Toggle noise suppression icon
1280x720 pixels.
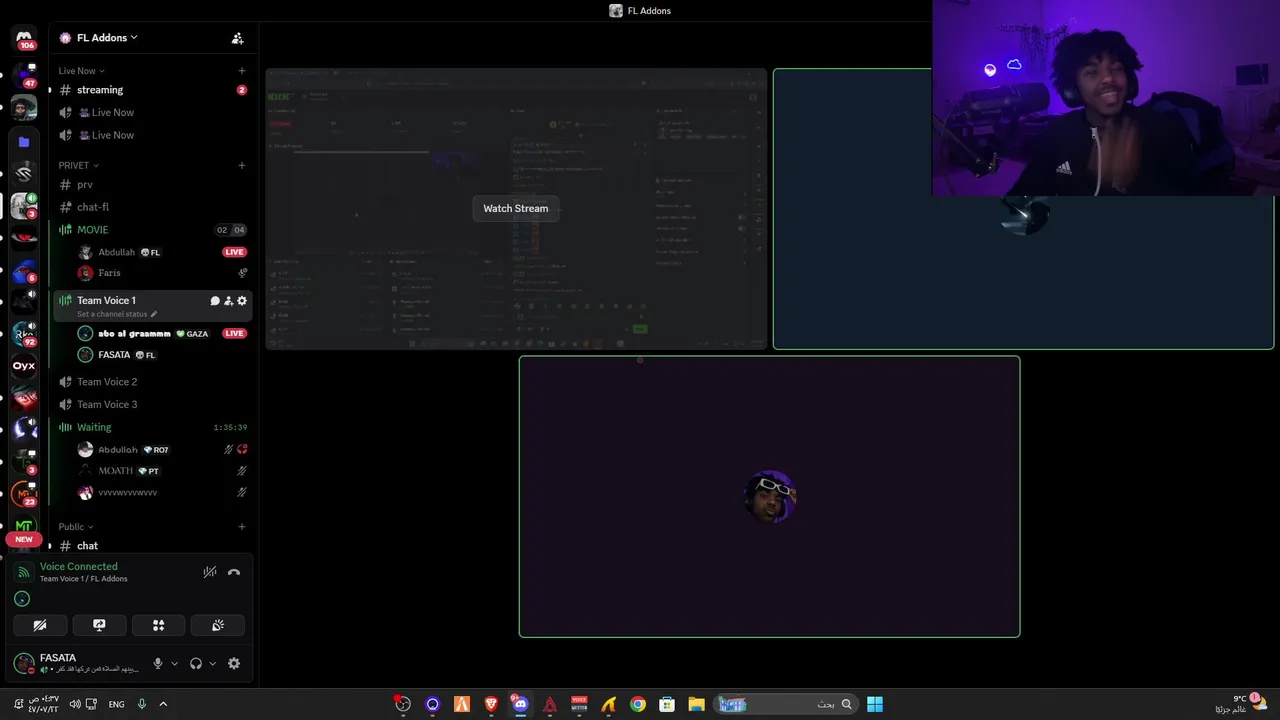click(210, 573)
